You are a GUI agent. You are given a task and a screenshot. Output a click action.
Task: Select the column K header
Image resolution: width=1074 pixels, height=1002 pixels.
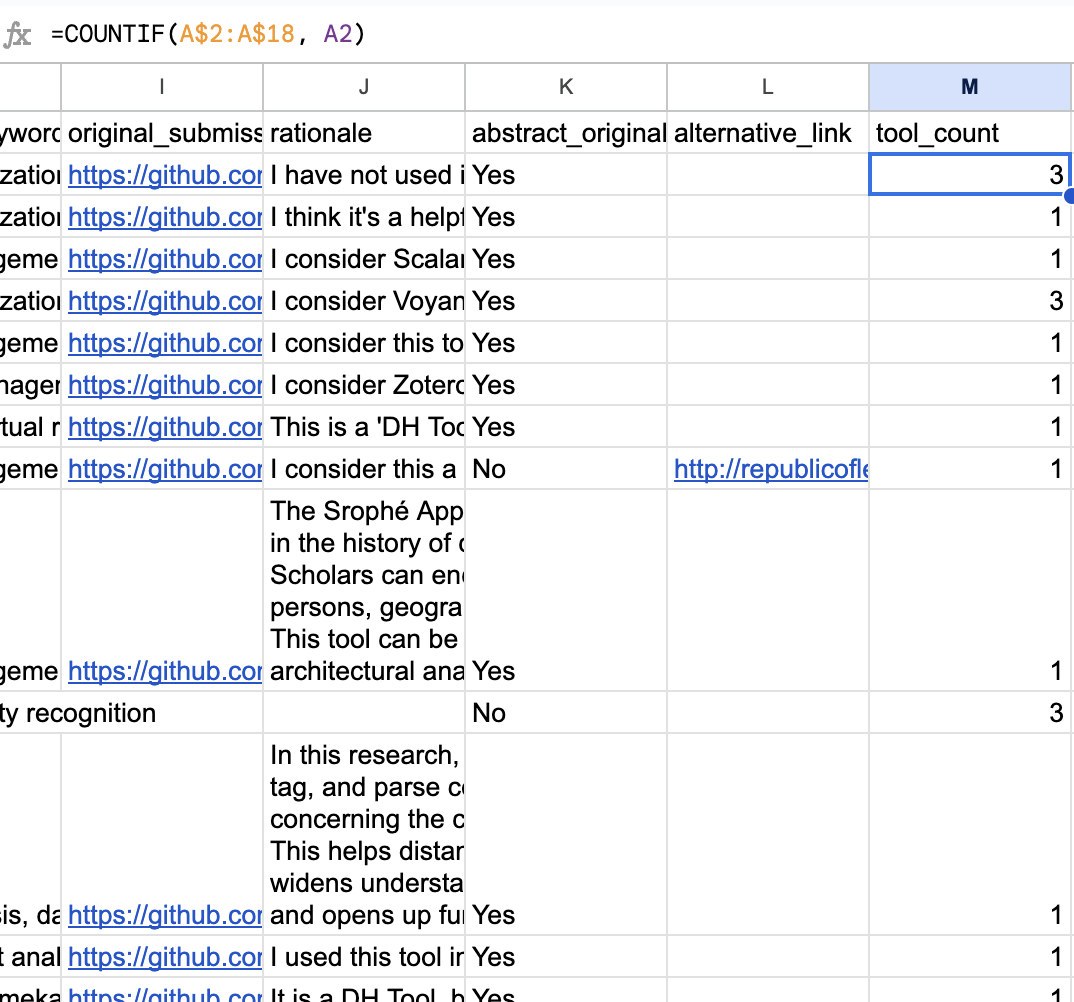[566, 87]
